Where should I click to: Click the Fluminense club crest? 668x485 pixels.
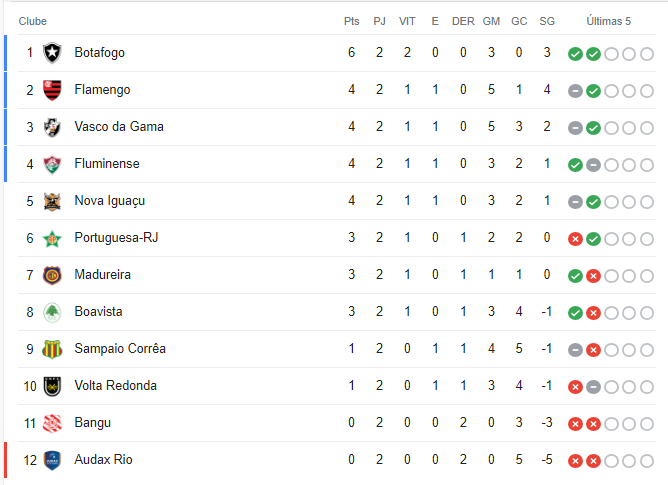52,164
